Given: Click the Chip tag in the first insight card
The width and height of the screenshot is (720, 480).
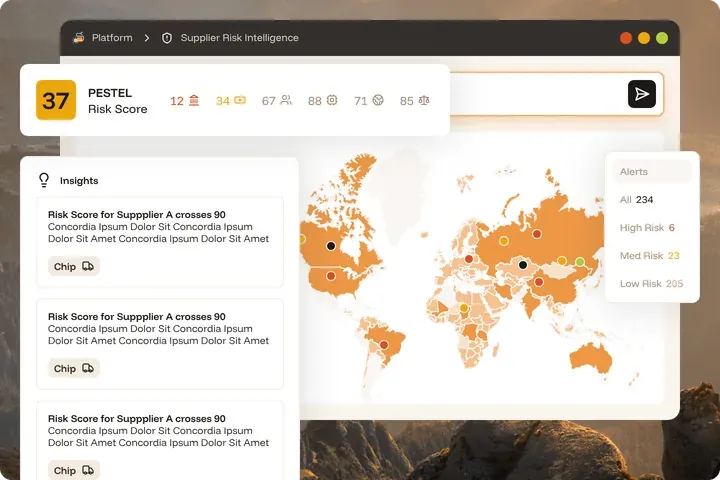Looking at the screenshot, I should 74,266.
